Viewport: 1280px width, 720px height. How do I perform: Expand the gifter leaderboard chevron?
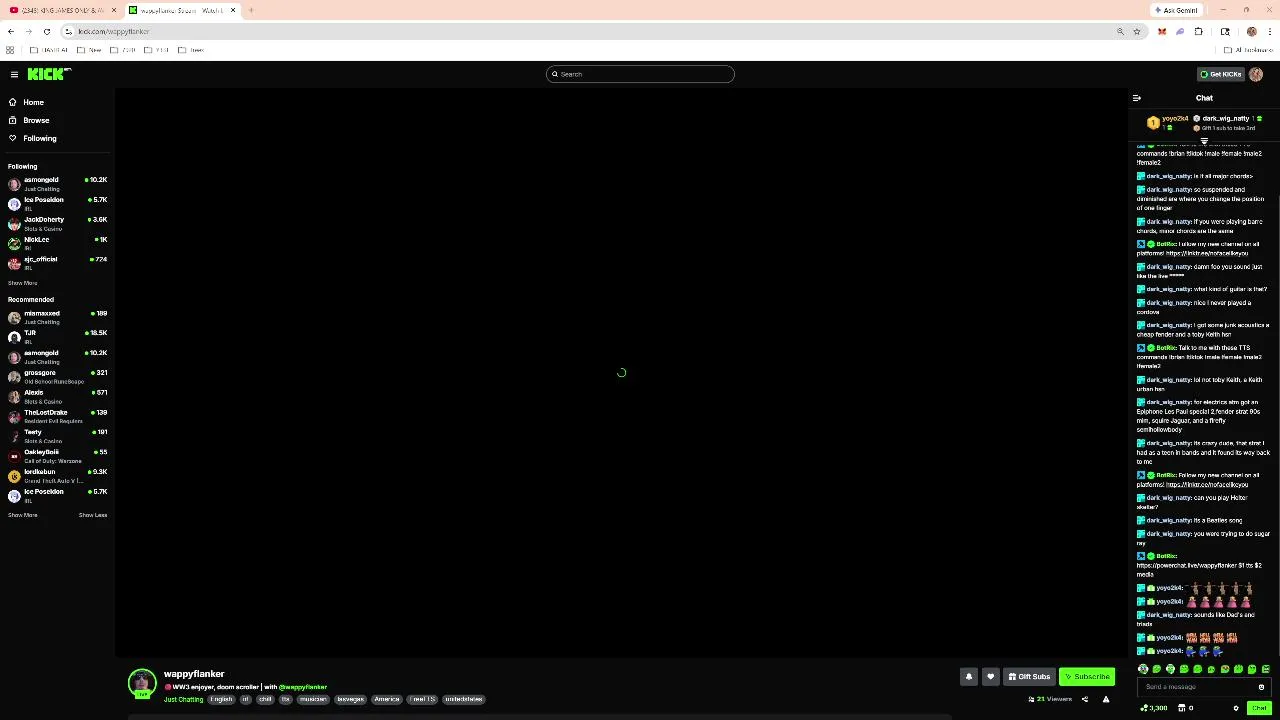click(x=1204, y=141)
